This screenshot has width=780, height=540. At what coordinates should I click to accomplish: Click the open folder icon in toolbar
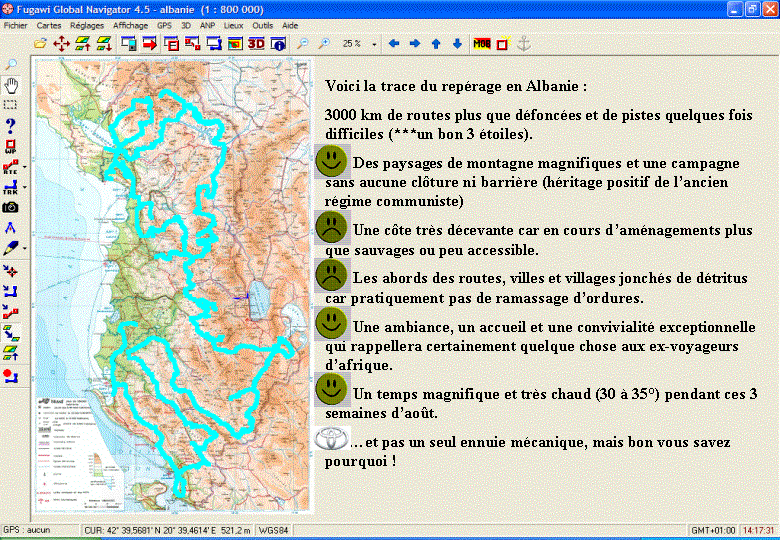tap(40, 44)
